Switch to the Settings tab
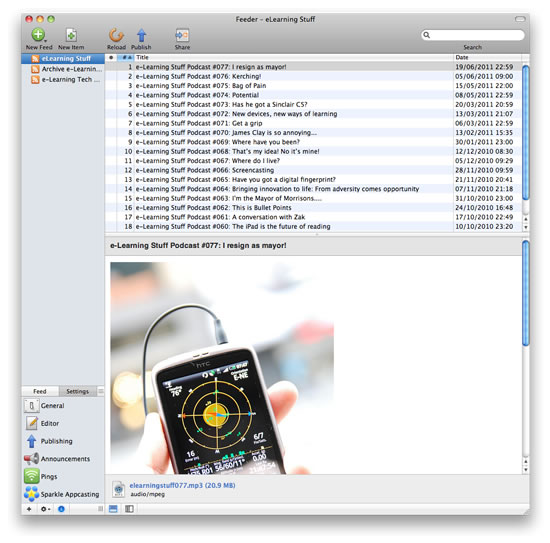 pyautogui.click(x=78, y=391)
